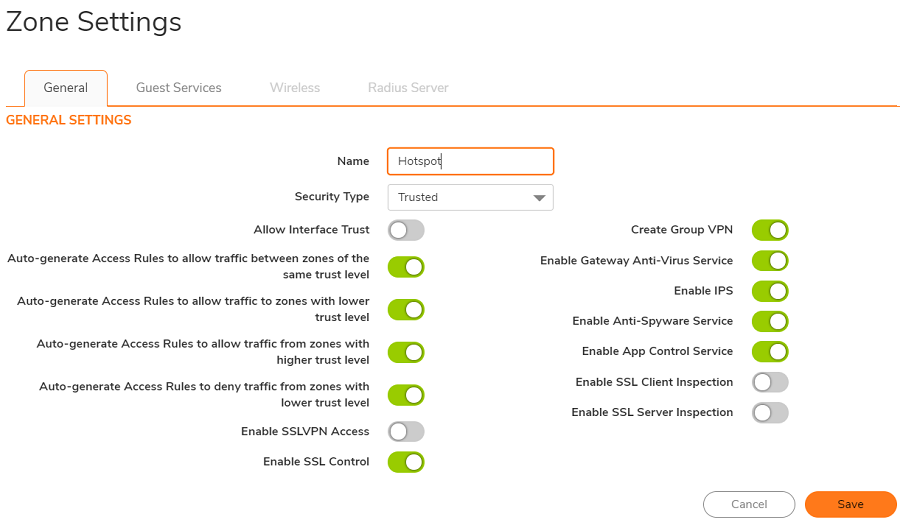
Task: Disable Create Group VPN toggle
Action: (x=770, y=230)
